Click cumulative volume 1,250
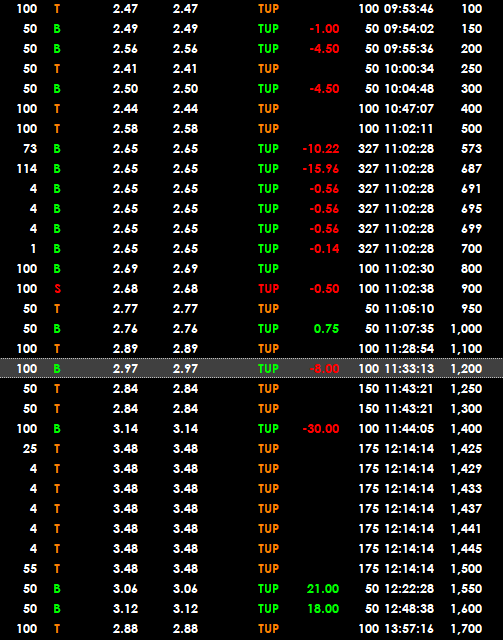Screen dimensions: 503x640 click(466, 389)
